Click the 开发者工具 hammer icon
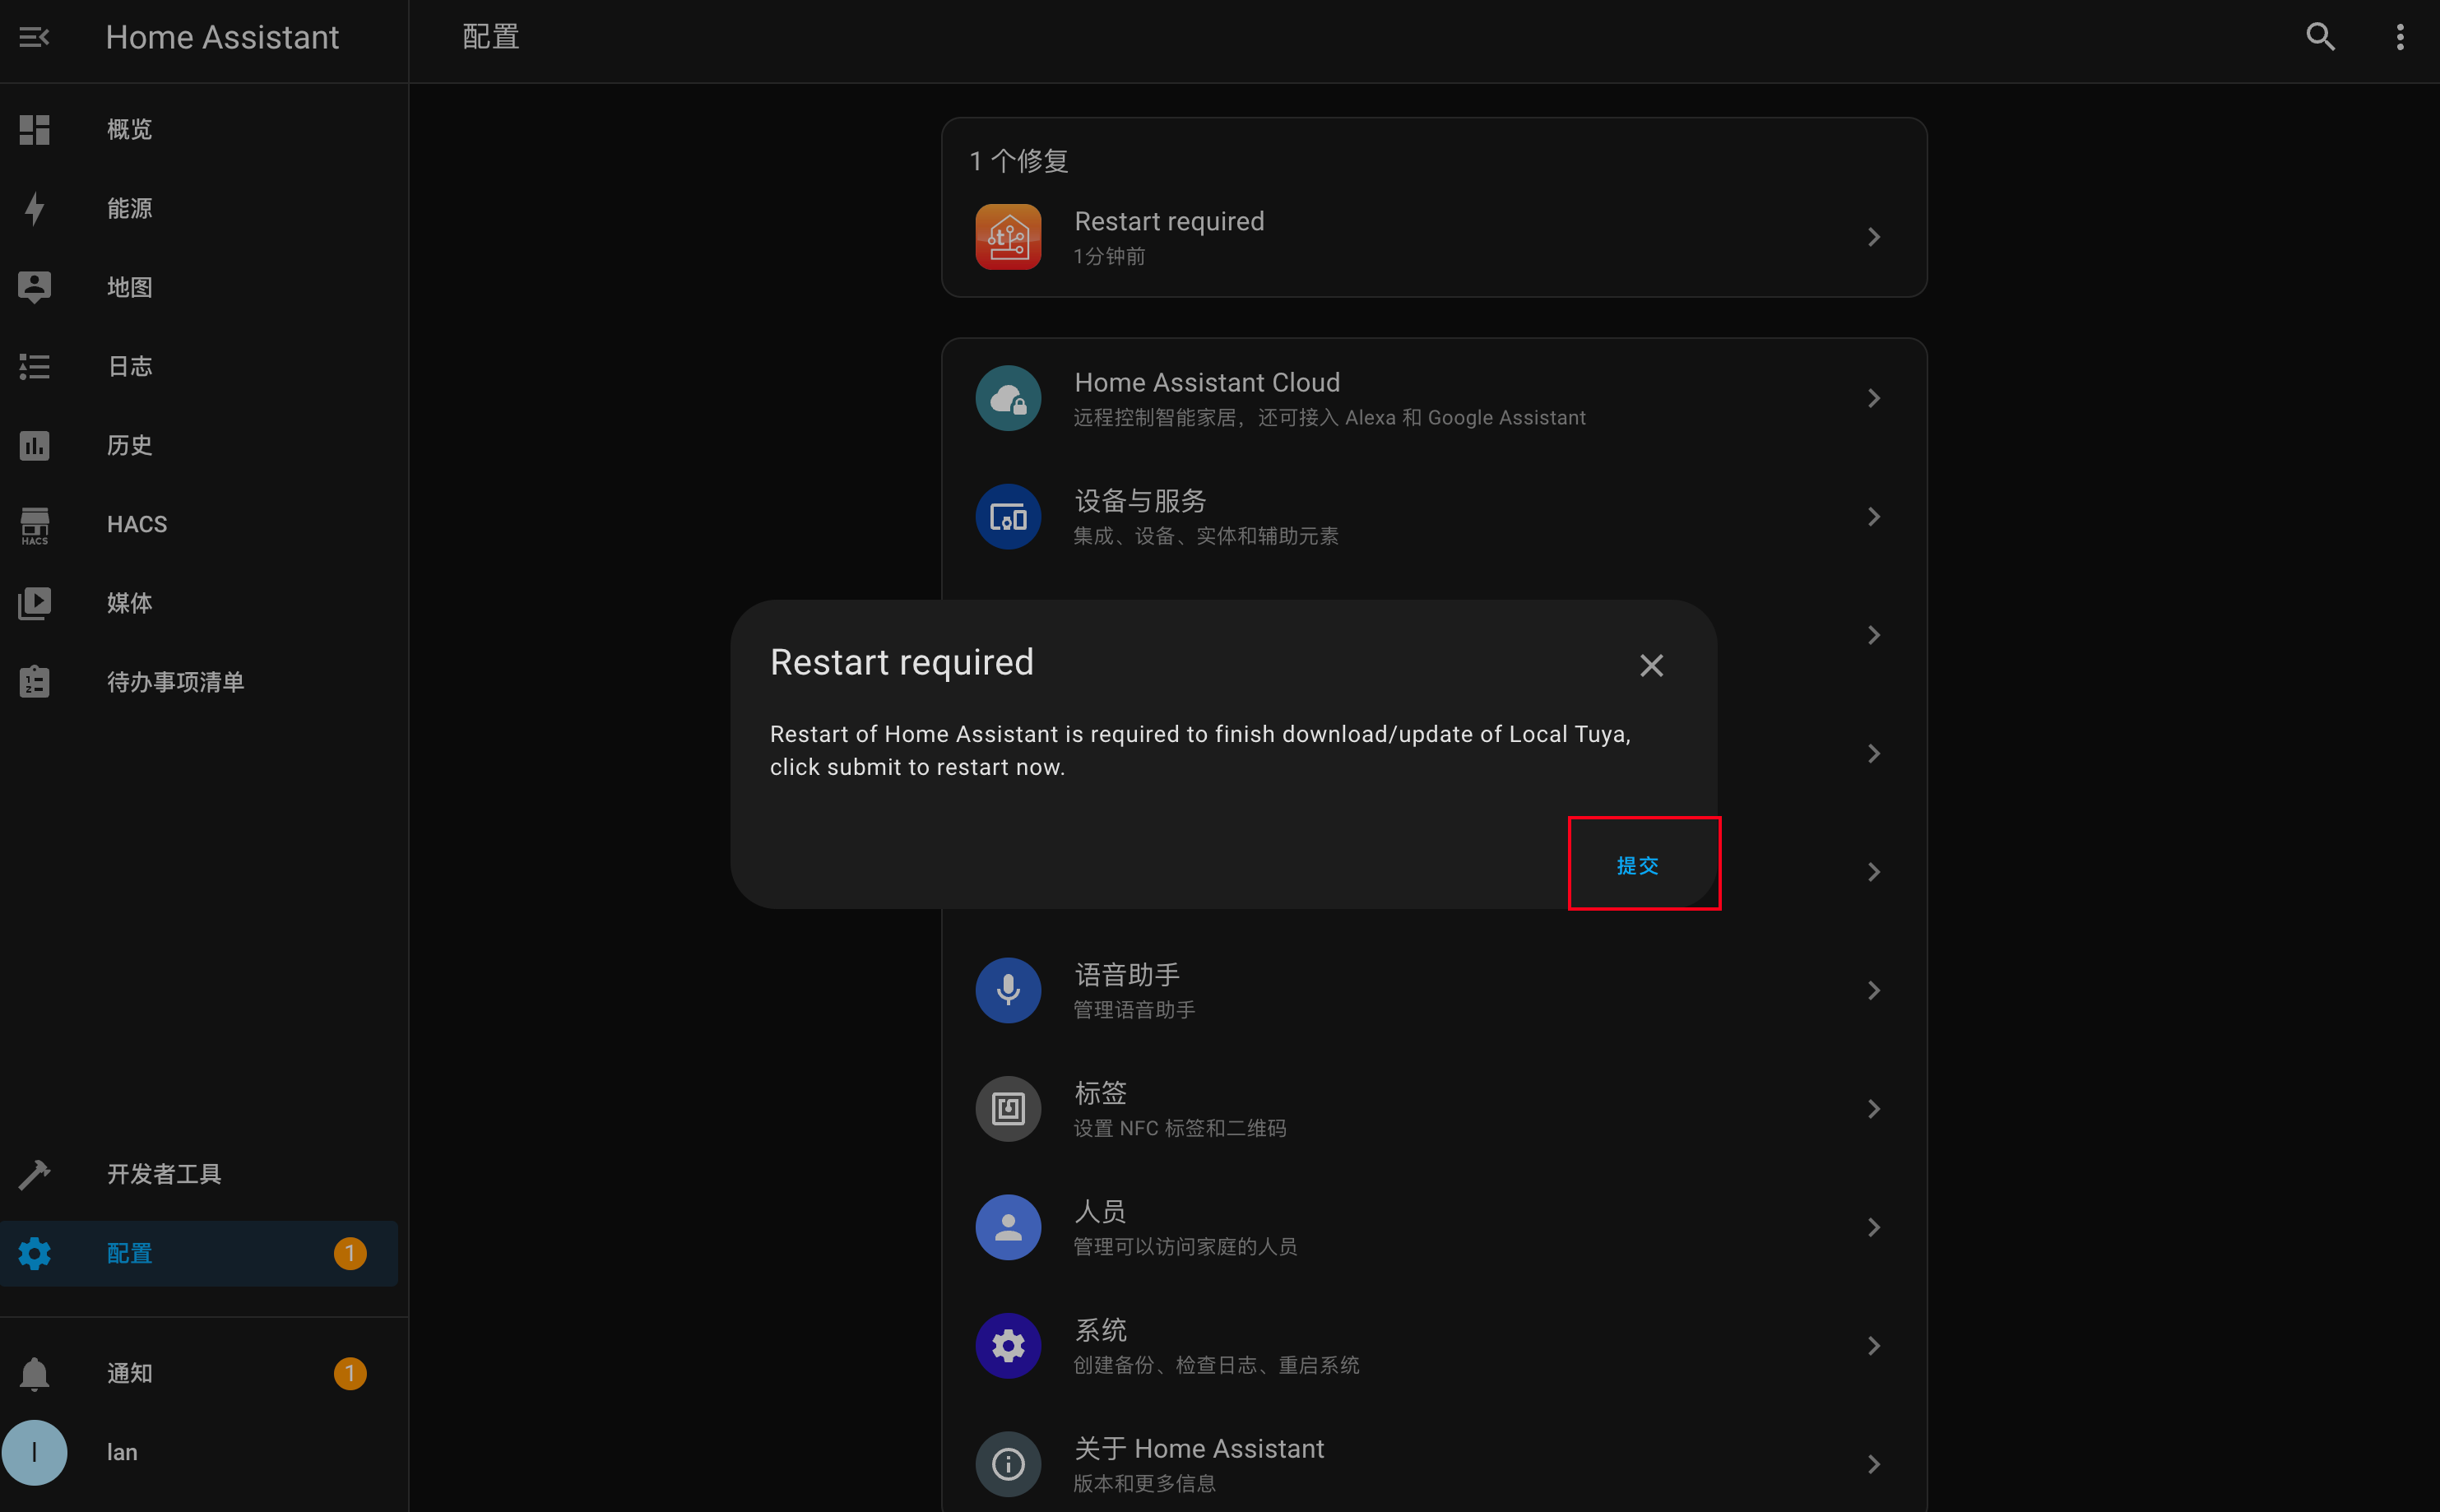 click(x=34, y=1174)
